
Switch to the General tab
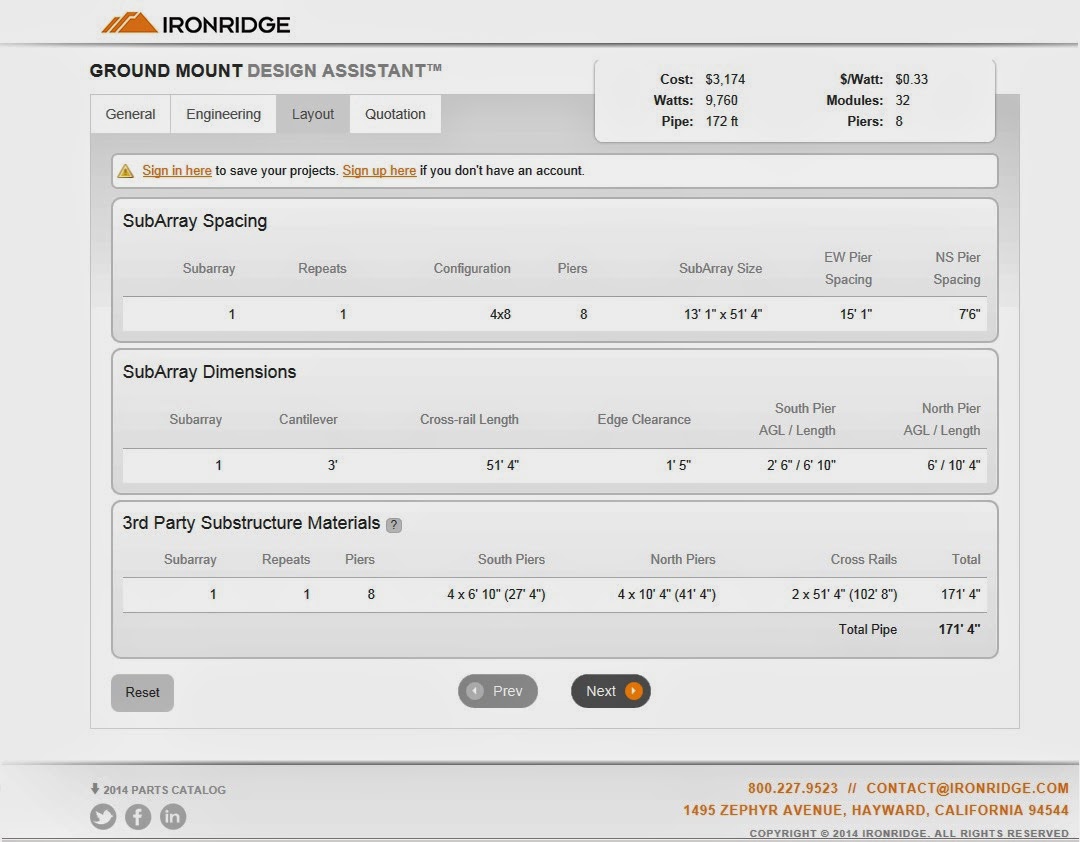tap(130, 114)
